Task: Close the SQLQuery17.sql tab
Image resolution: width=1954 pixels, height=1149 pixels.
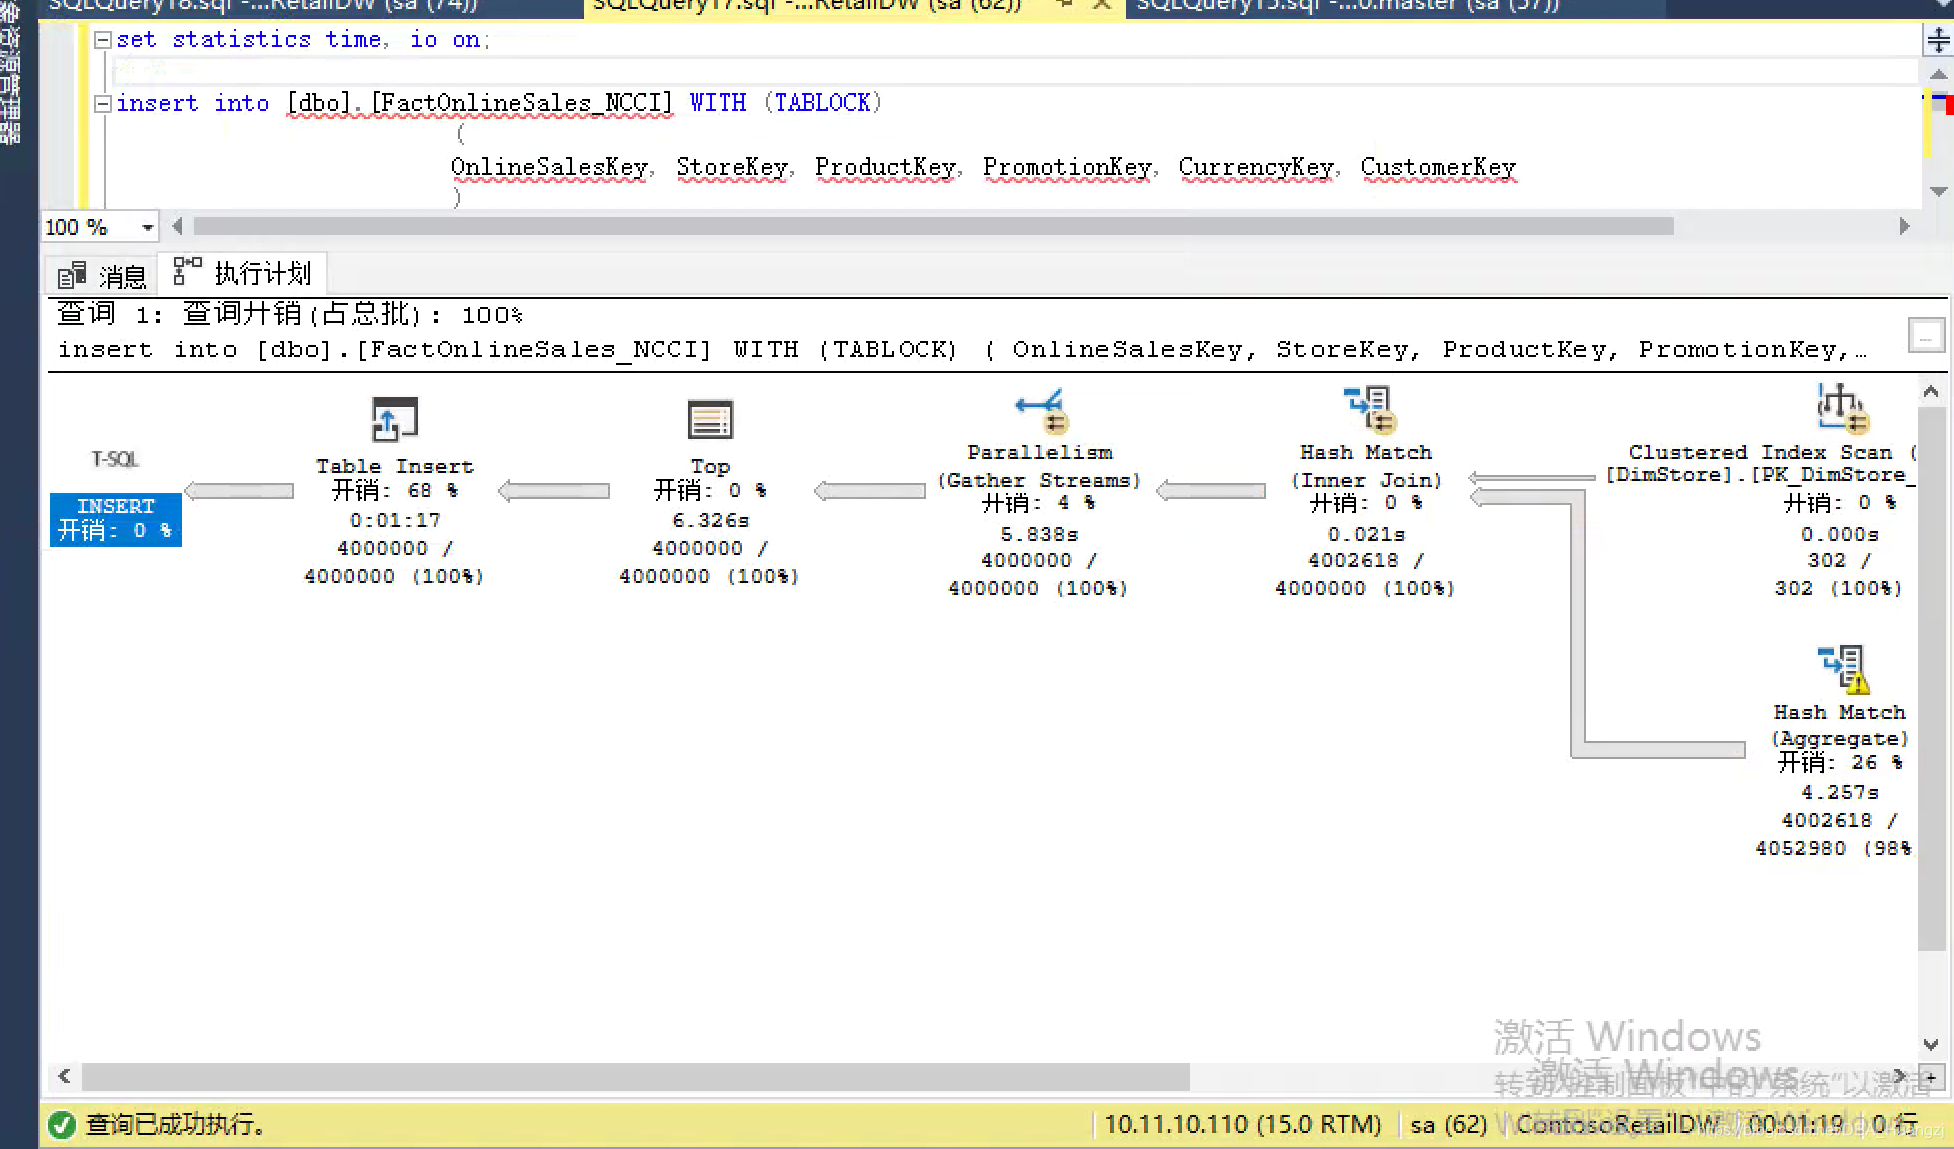Action: [1102, 5]
